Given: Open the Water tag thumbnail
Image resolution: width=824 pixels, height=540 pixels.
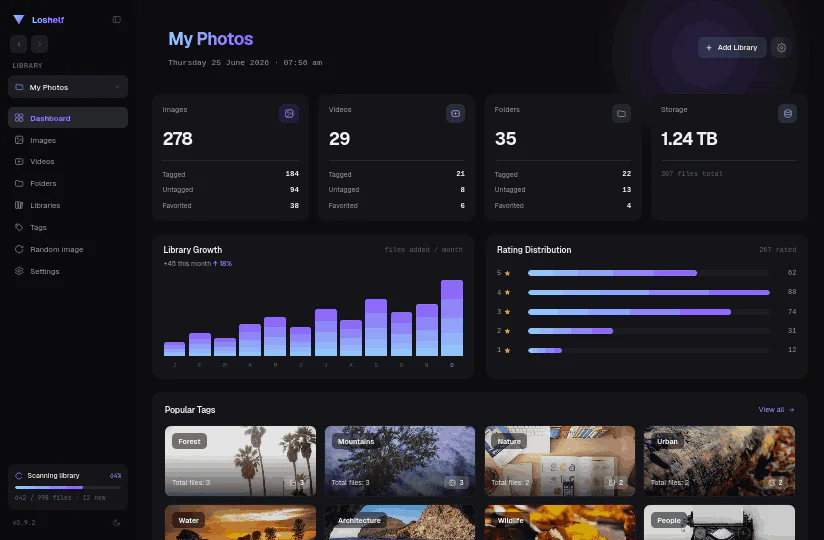Looking at the screenshot, I should click(x=241, y=523).
